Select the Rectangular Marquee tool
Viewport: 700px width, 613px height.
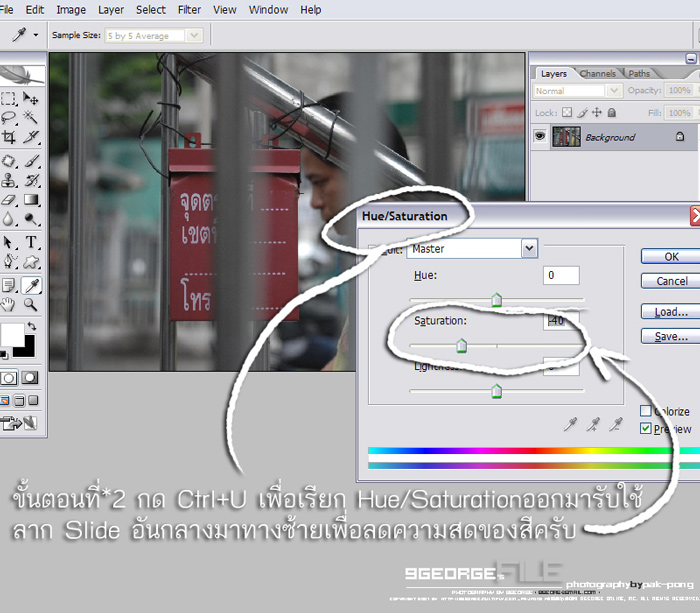point(8,98)
